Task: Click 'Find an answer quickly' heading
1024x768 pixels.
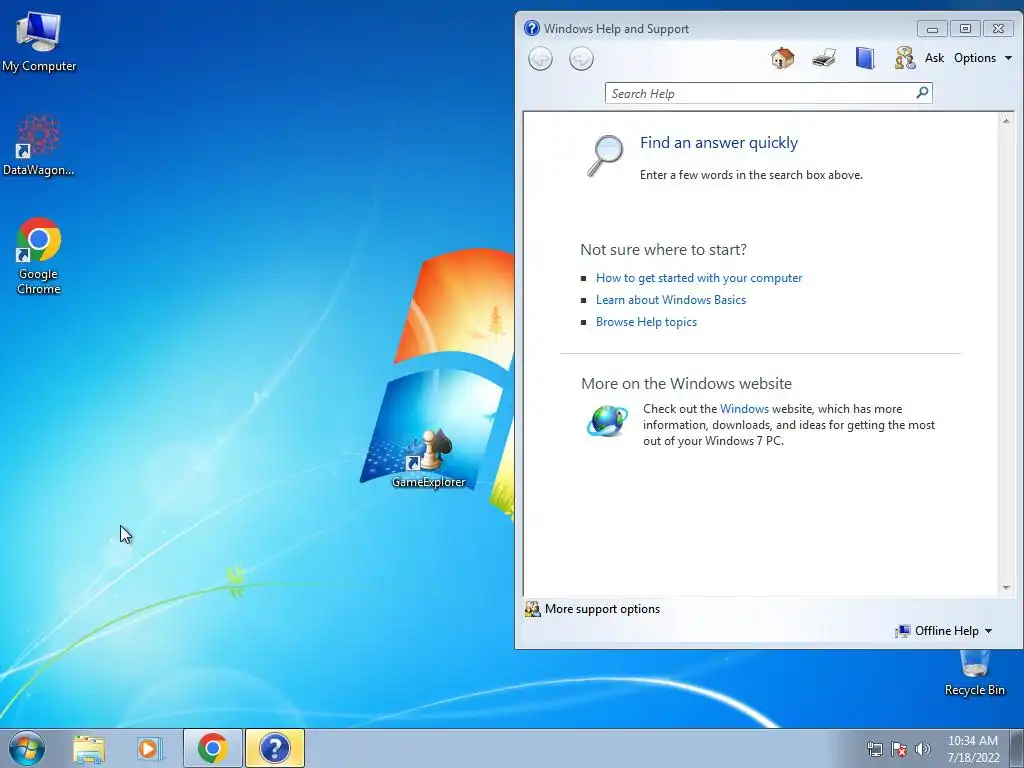Action: [x=718, y=142]
